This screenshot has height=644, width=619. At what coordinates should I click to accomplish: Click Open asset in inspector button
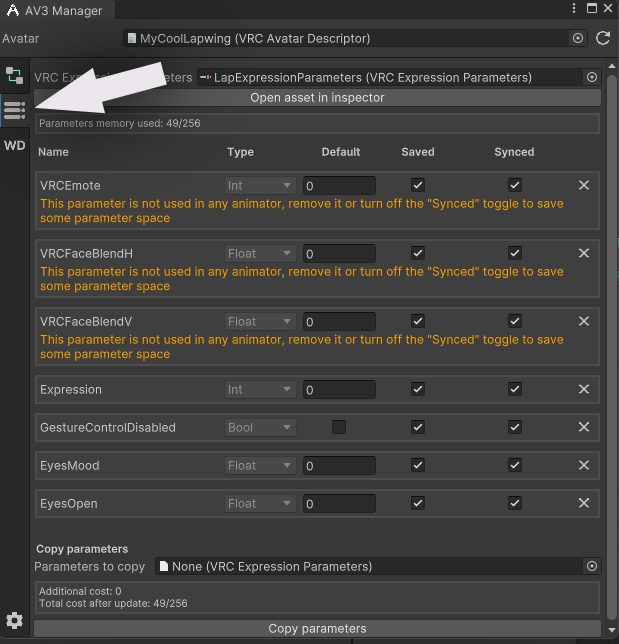pyautogui.click(x=318, y=98)
